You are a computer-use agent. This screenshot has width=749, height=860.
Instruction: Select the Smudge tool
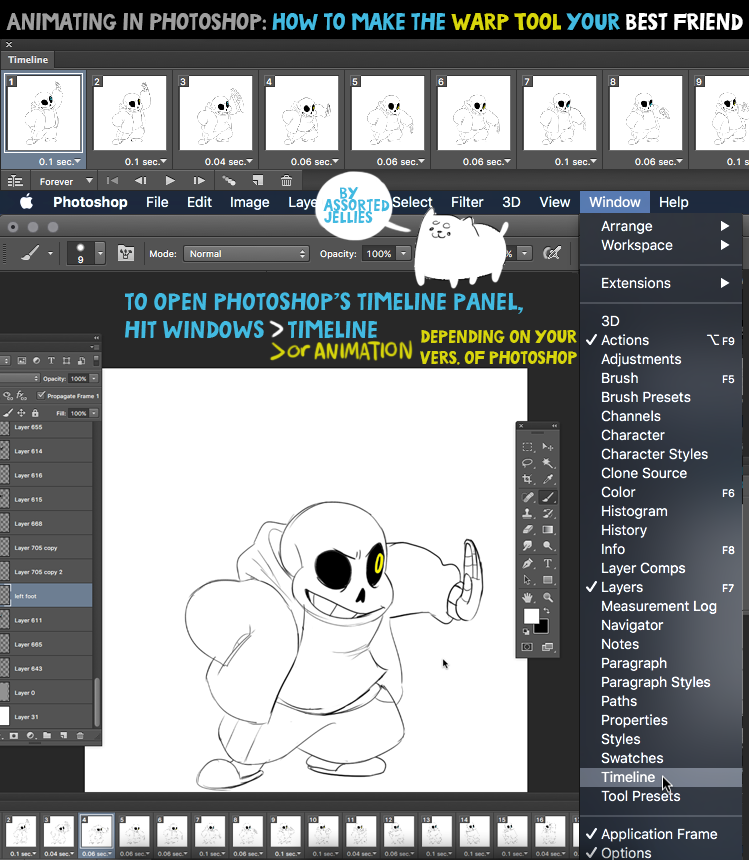527,546
